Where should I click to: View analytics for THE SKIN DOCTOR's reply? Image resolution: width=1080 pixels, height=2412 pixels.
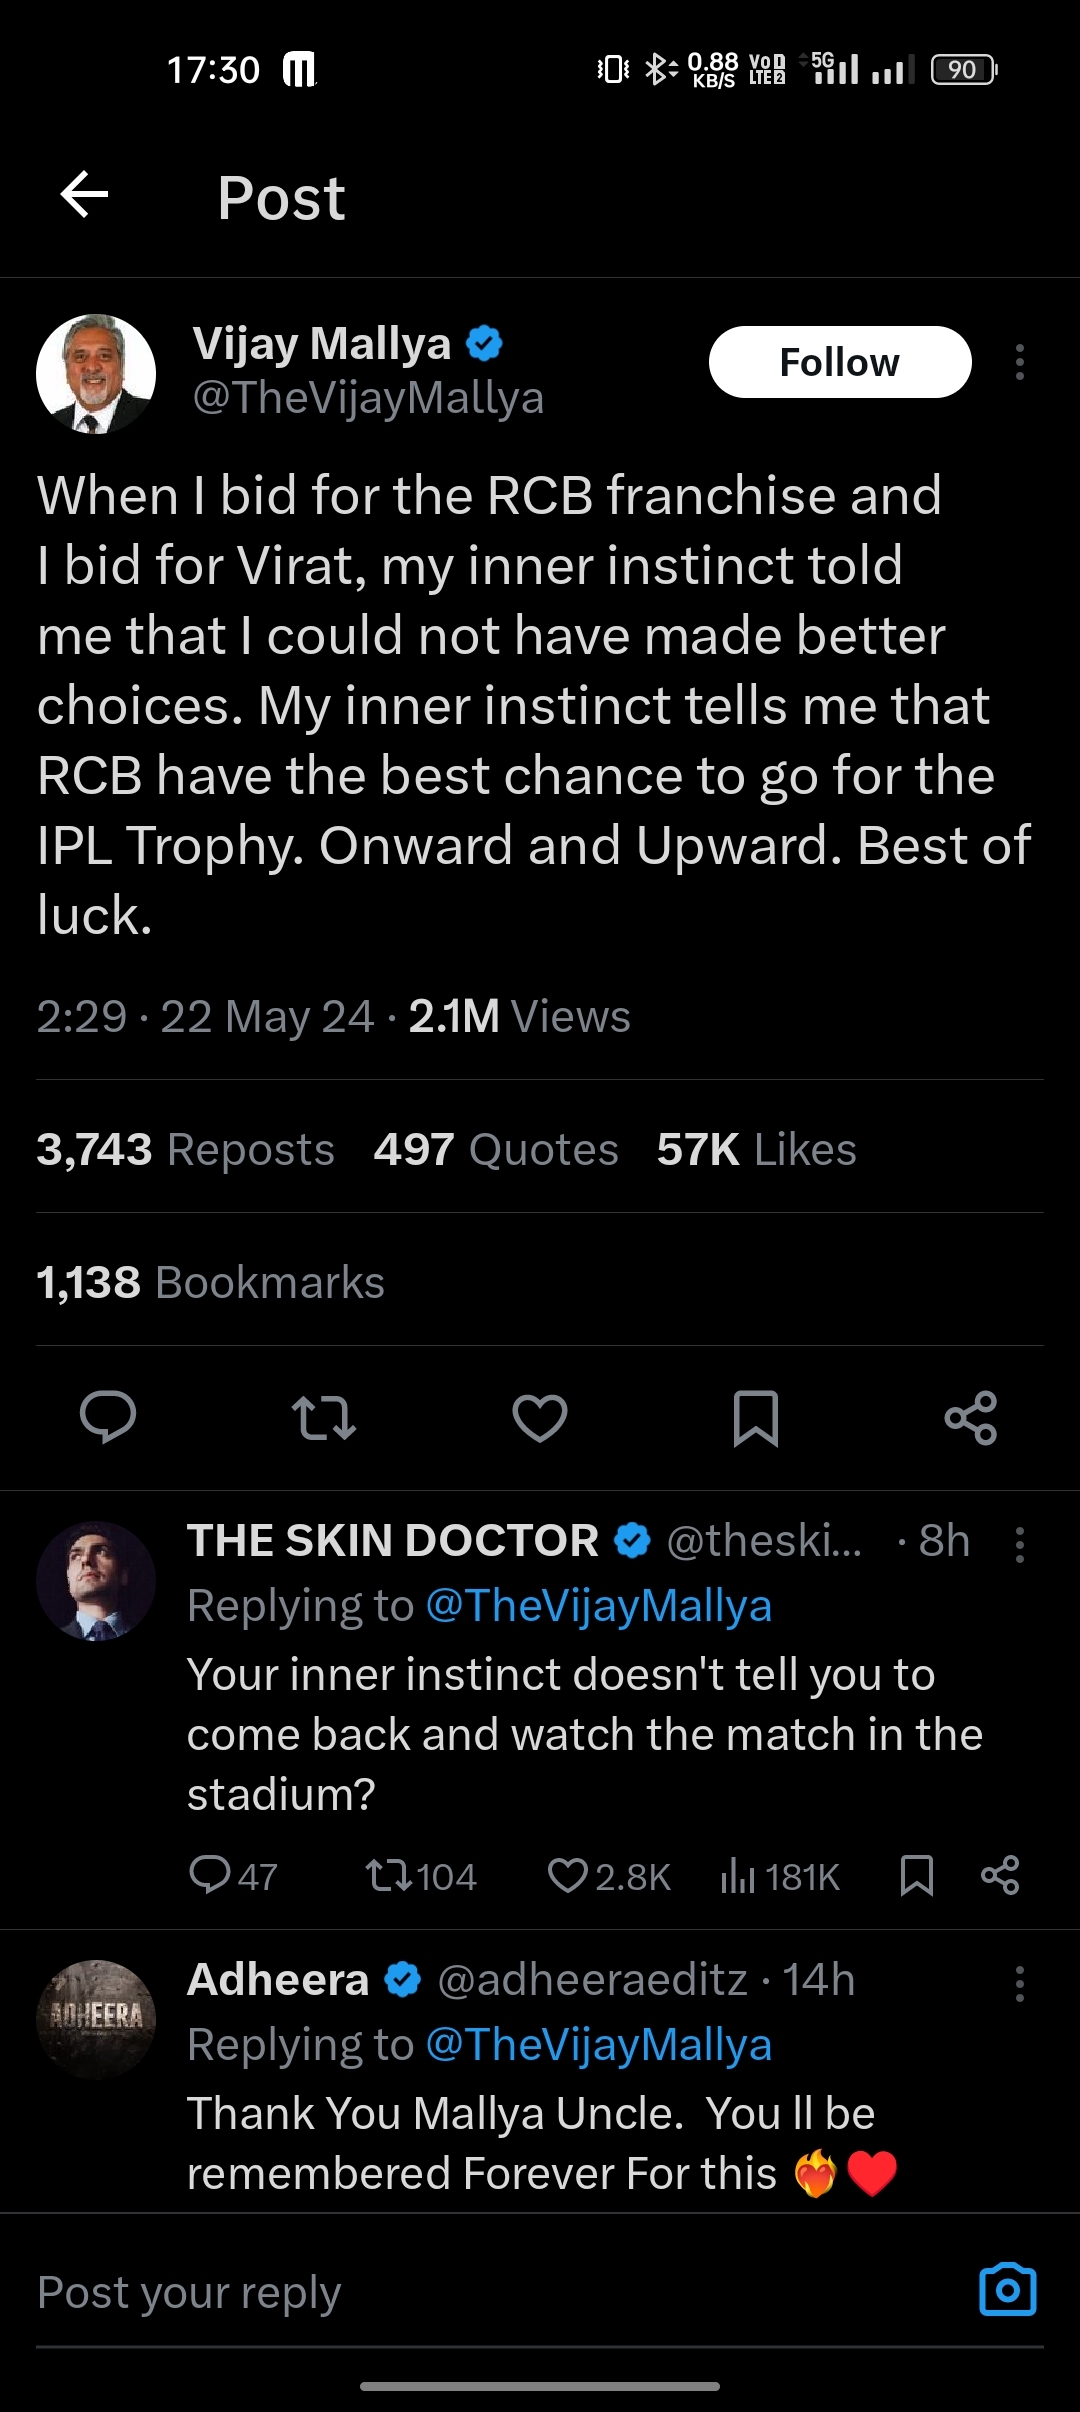coord(737,1876)
